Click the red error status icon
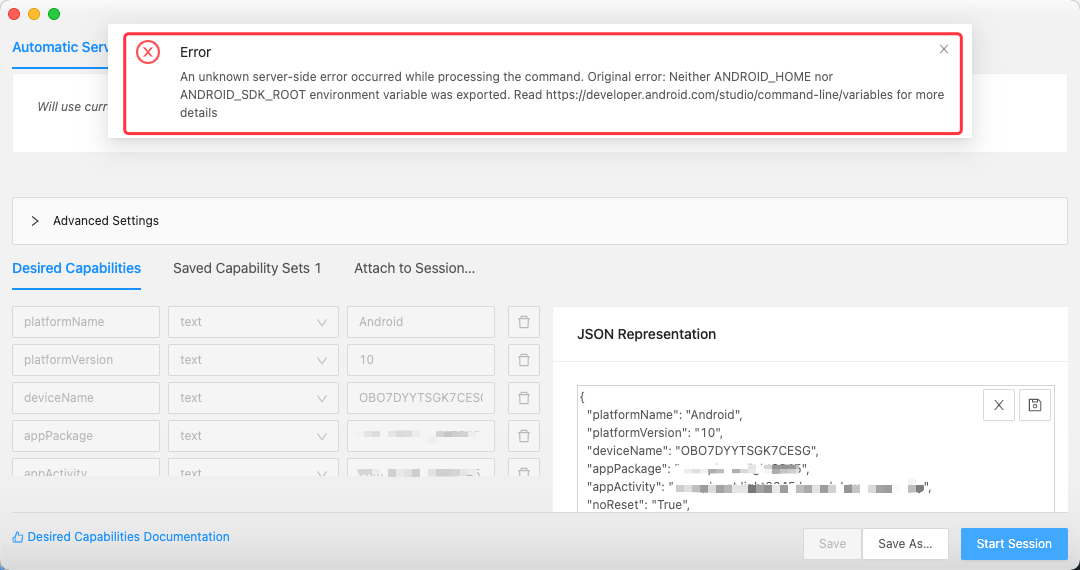 click(x=147, y=52)
